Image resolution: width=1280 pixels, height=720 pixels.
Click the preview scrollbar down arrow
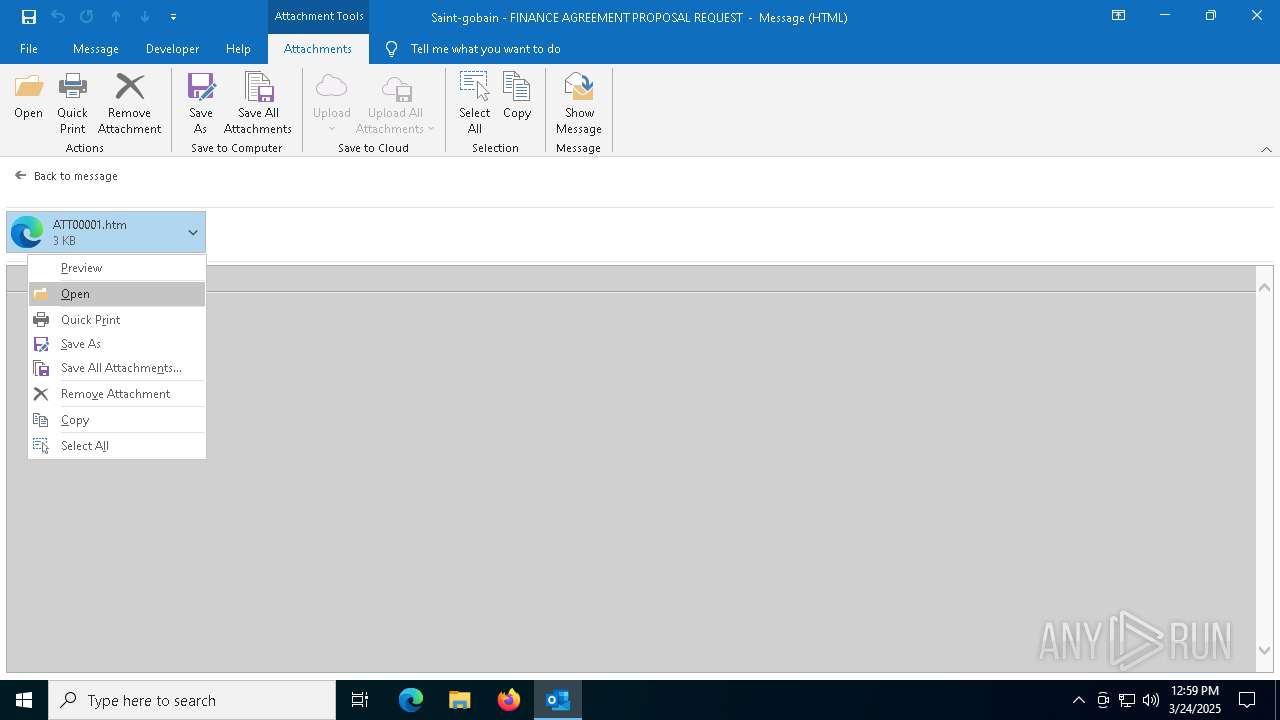coord(1265,651)
